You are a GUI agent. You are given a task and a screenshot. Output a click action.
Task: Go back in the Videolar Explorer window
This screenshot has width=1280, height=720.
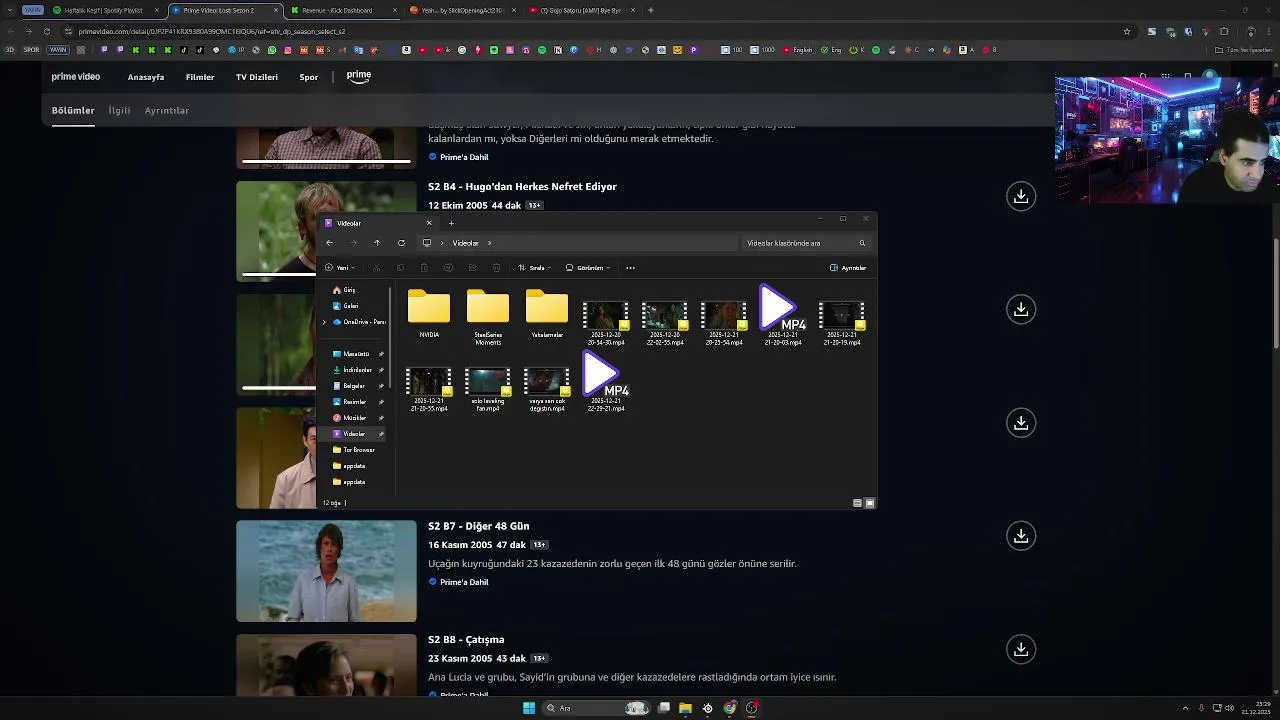tap(329, 243)
